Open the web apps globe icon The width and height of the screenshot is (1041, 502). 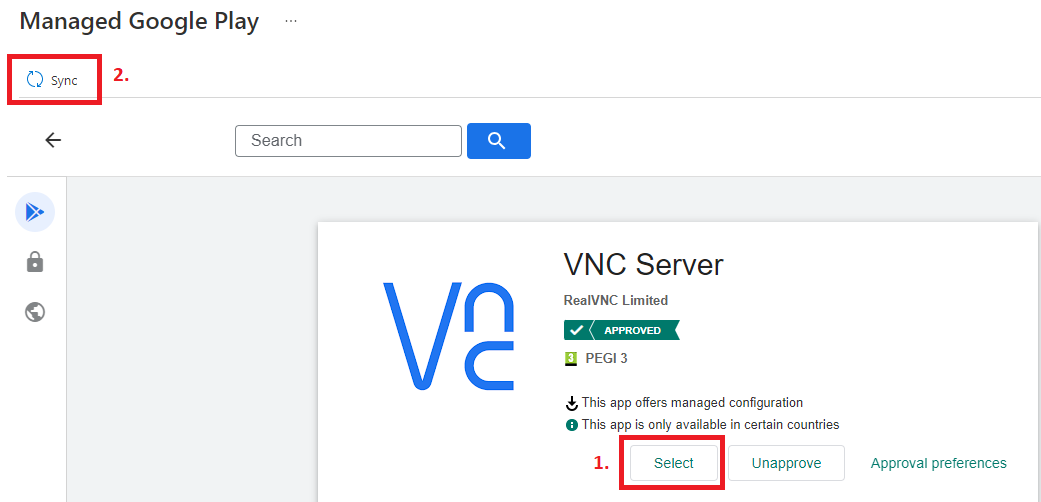[x=35, y=312]
